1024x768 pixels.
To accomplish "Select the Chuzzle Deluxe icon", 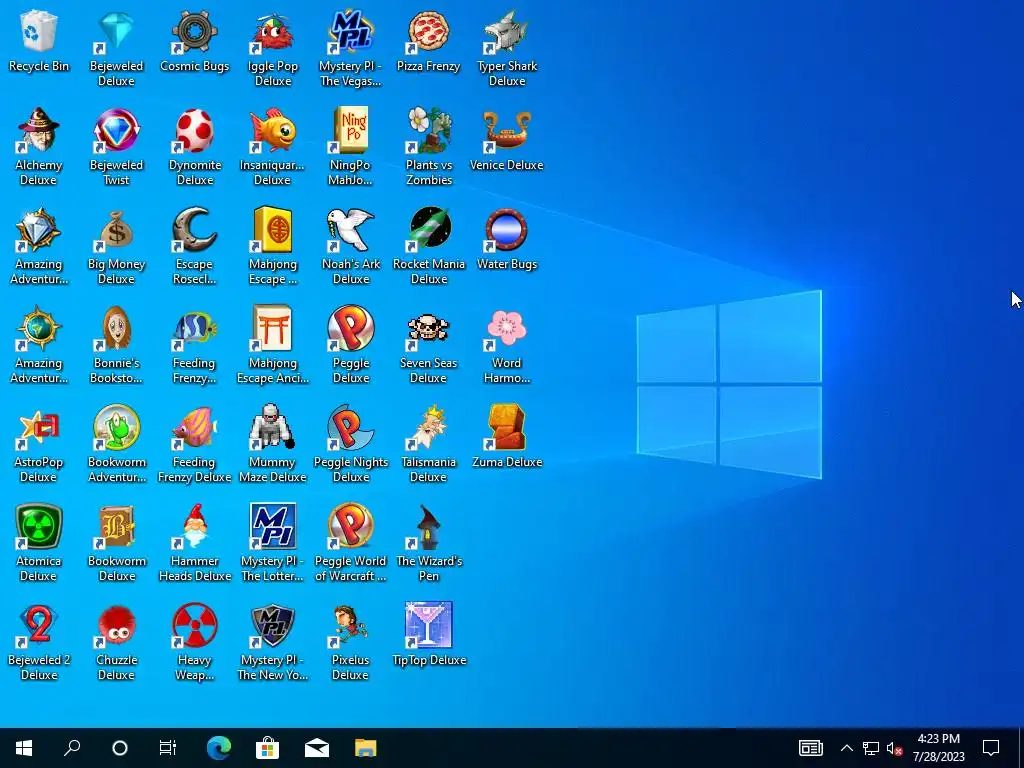I will click(116, 625).
